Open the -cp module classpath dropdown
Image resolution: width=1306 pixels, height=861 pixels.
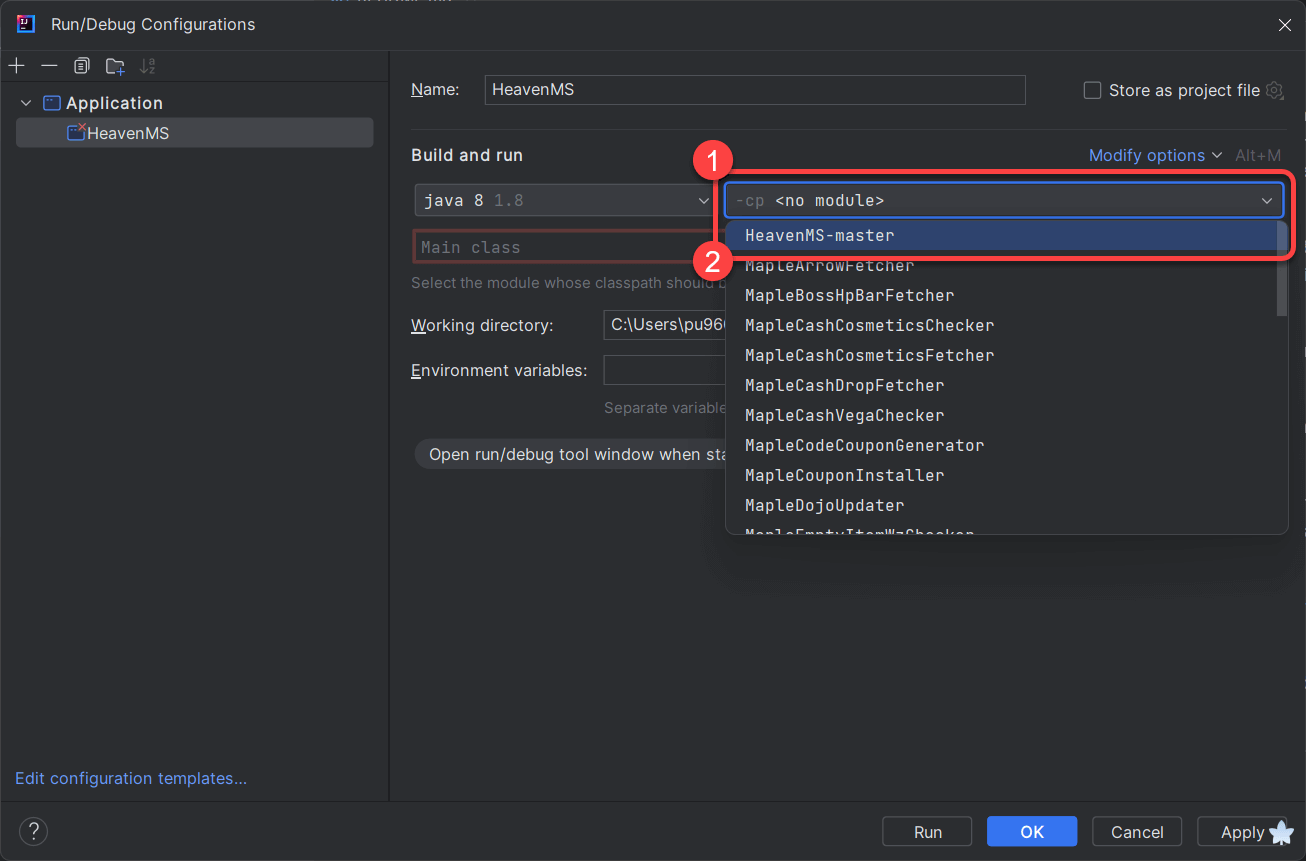[1004, 200]
